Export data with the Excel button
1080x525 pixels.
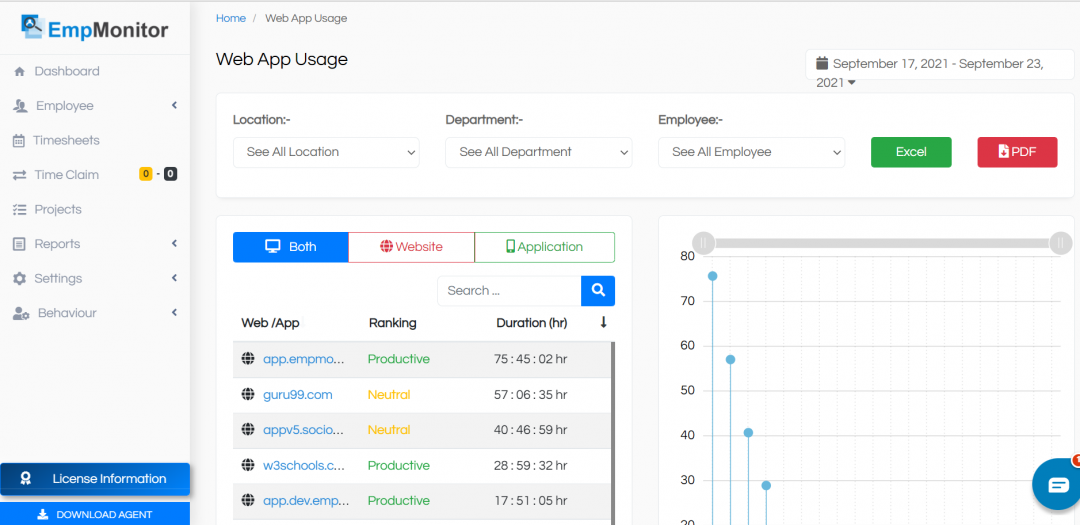coord(911,152)
